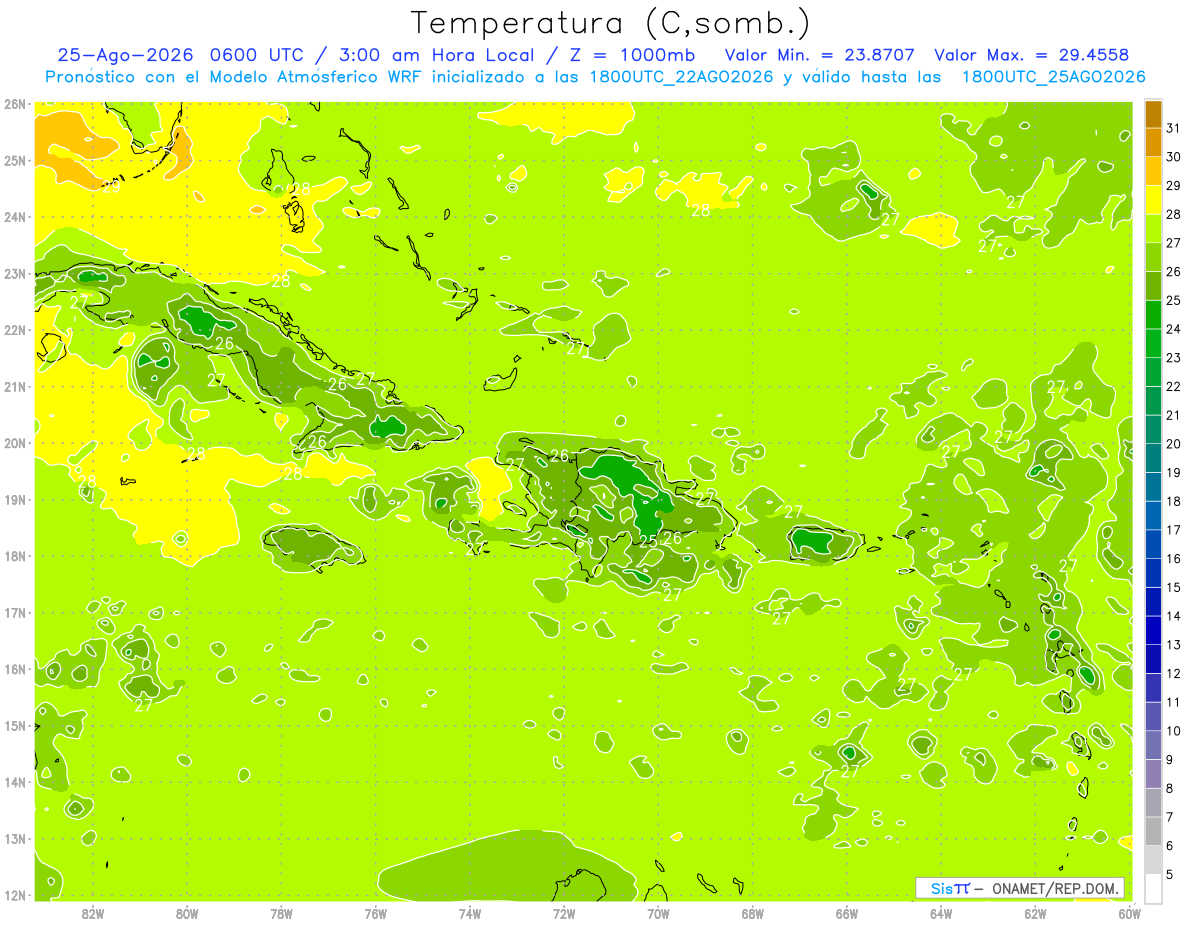
Task: Click the longitude axis label "64W"
Action: click(x=941, y=913)
